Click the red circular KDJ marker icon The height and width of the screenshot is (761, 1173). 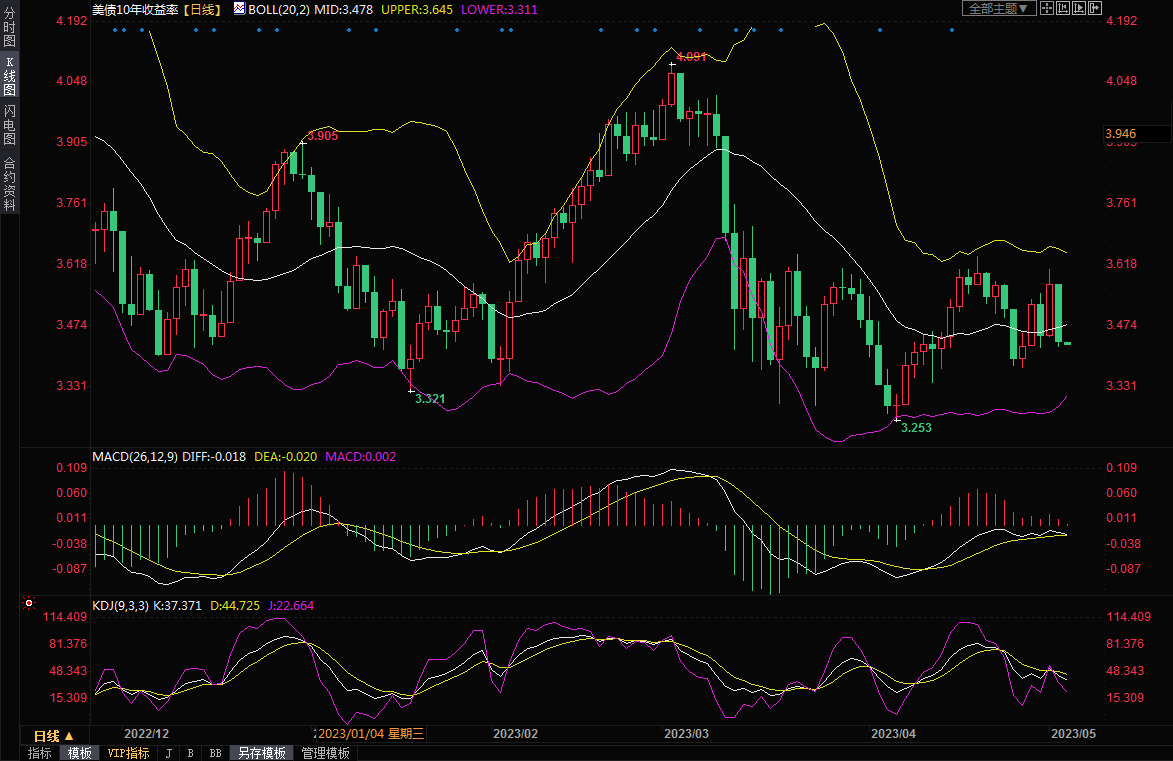tap(28, 604)
